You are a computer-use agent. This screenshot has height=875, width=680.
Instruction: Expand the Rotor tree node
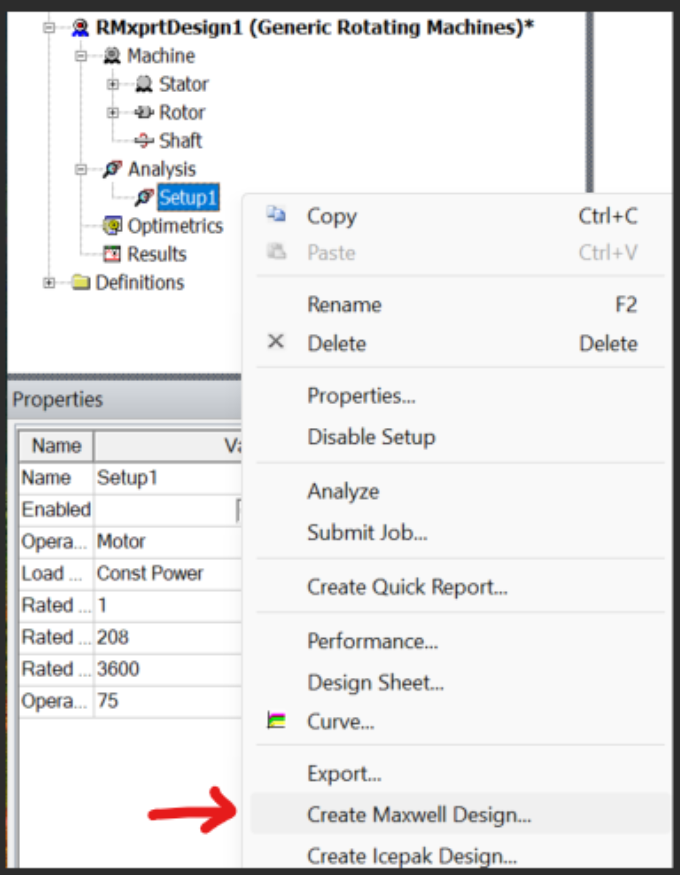[114, 112]
